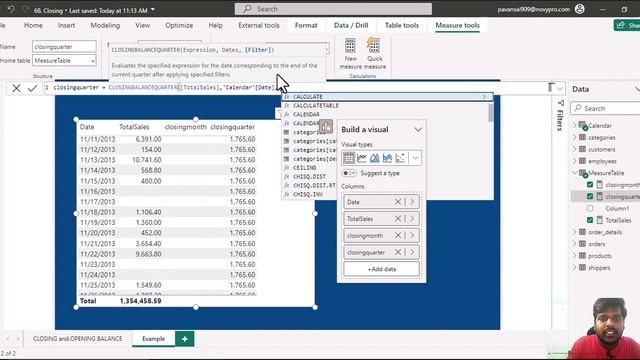
Task: Expand the formula bar chevron
Action: pos(560,88)
